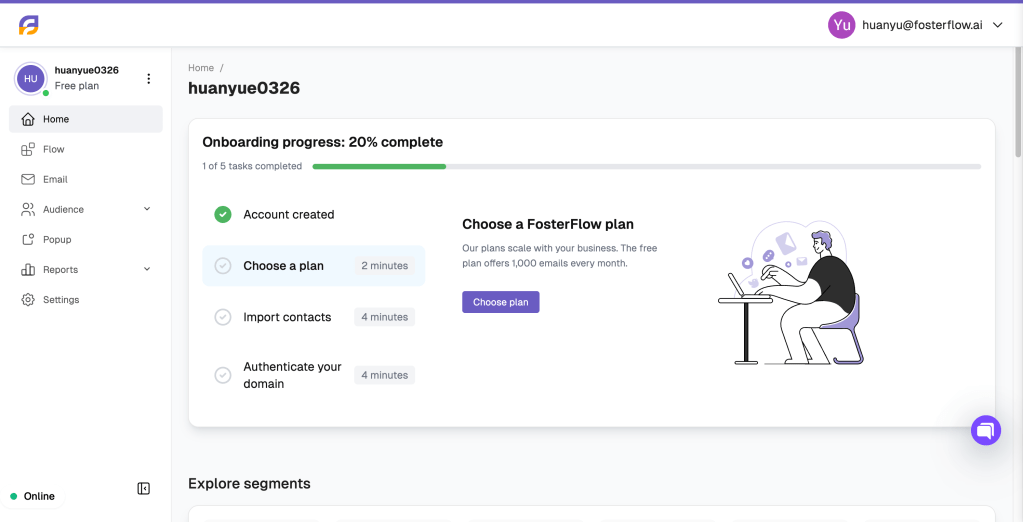The image size is (1023, 522).
Task: Expand the Audience submenu chevron
Action: point(147,209)
